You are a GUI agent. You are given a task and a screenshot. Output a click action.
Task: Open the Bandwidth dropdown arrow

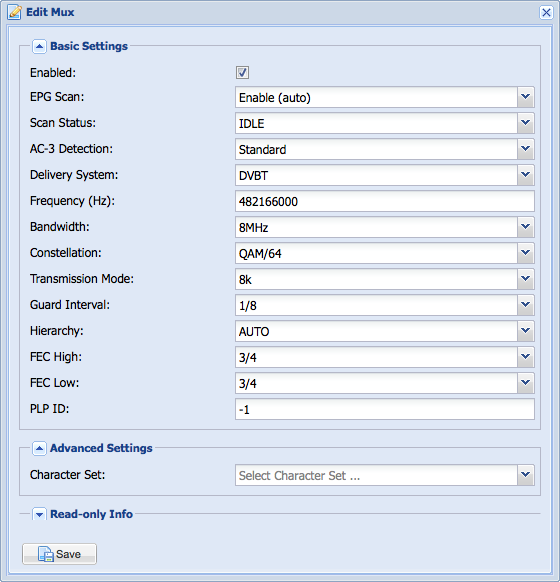coord(525,227)
